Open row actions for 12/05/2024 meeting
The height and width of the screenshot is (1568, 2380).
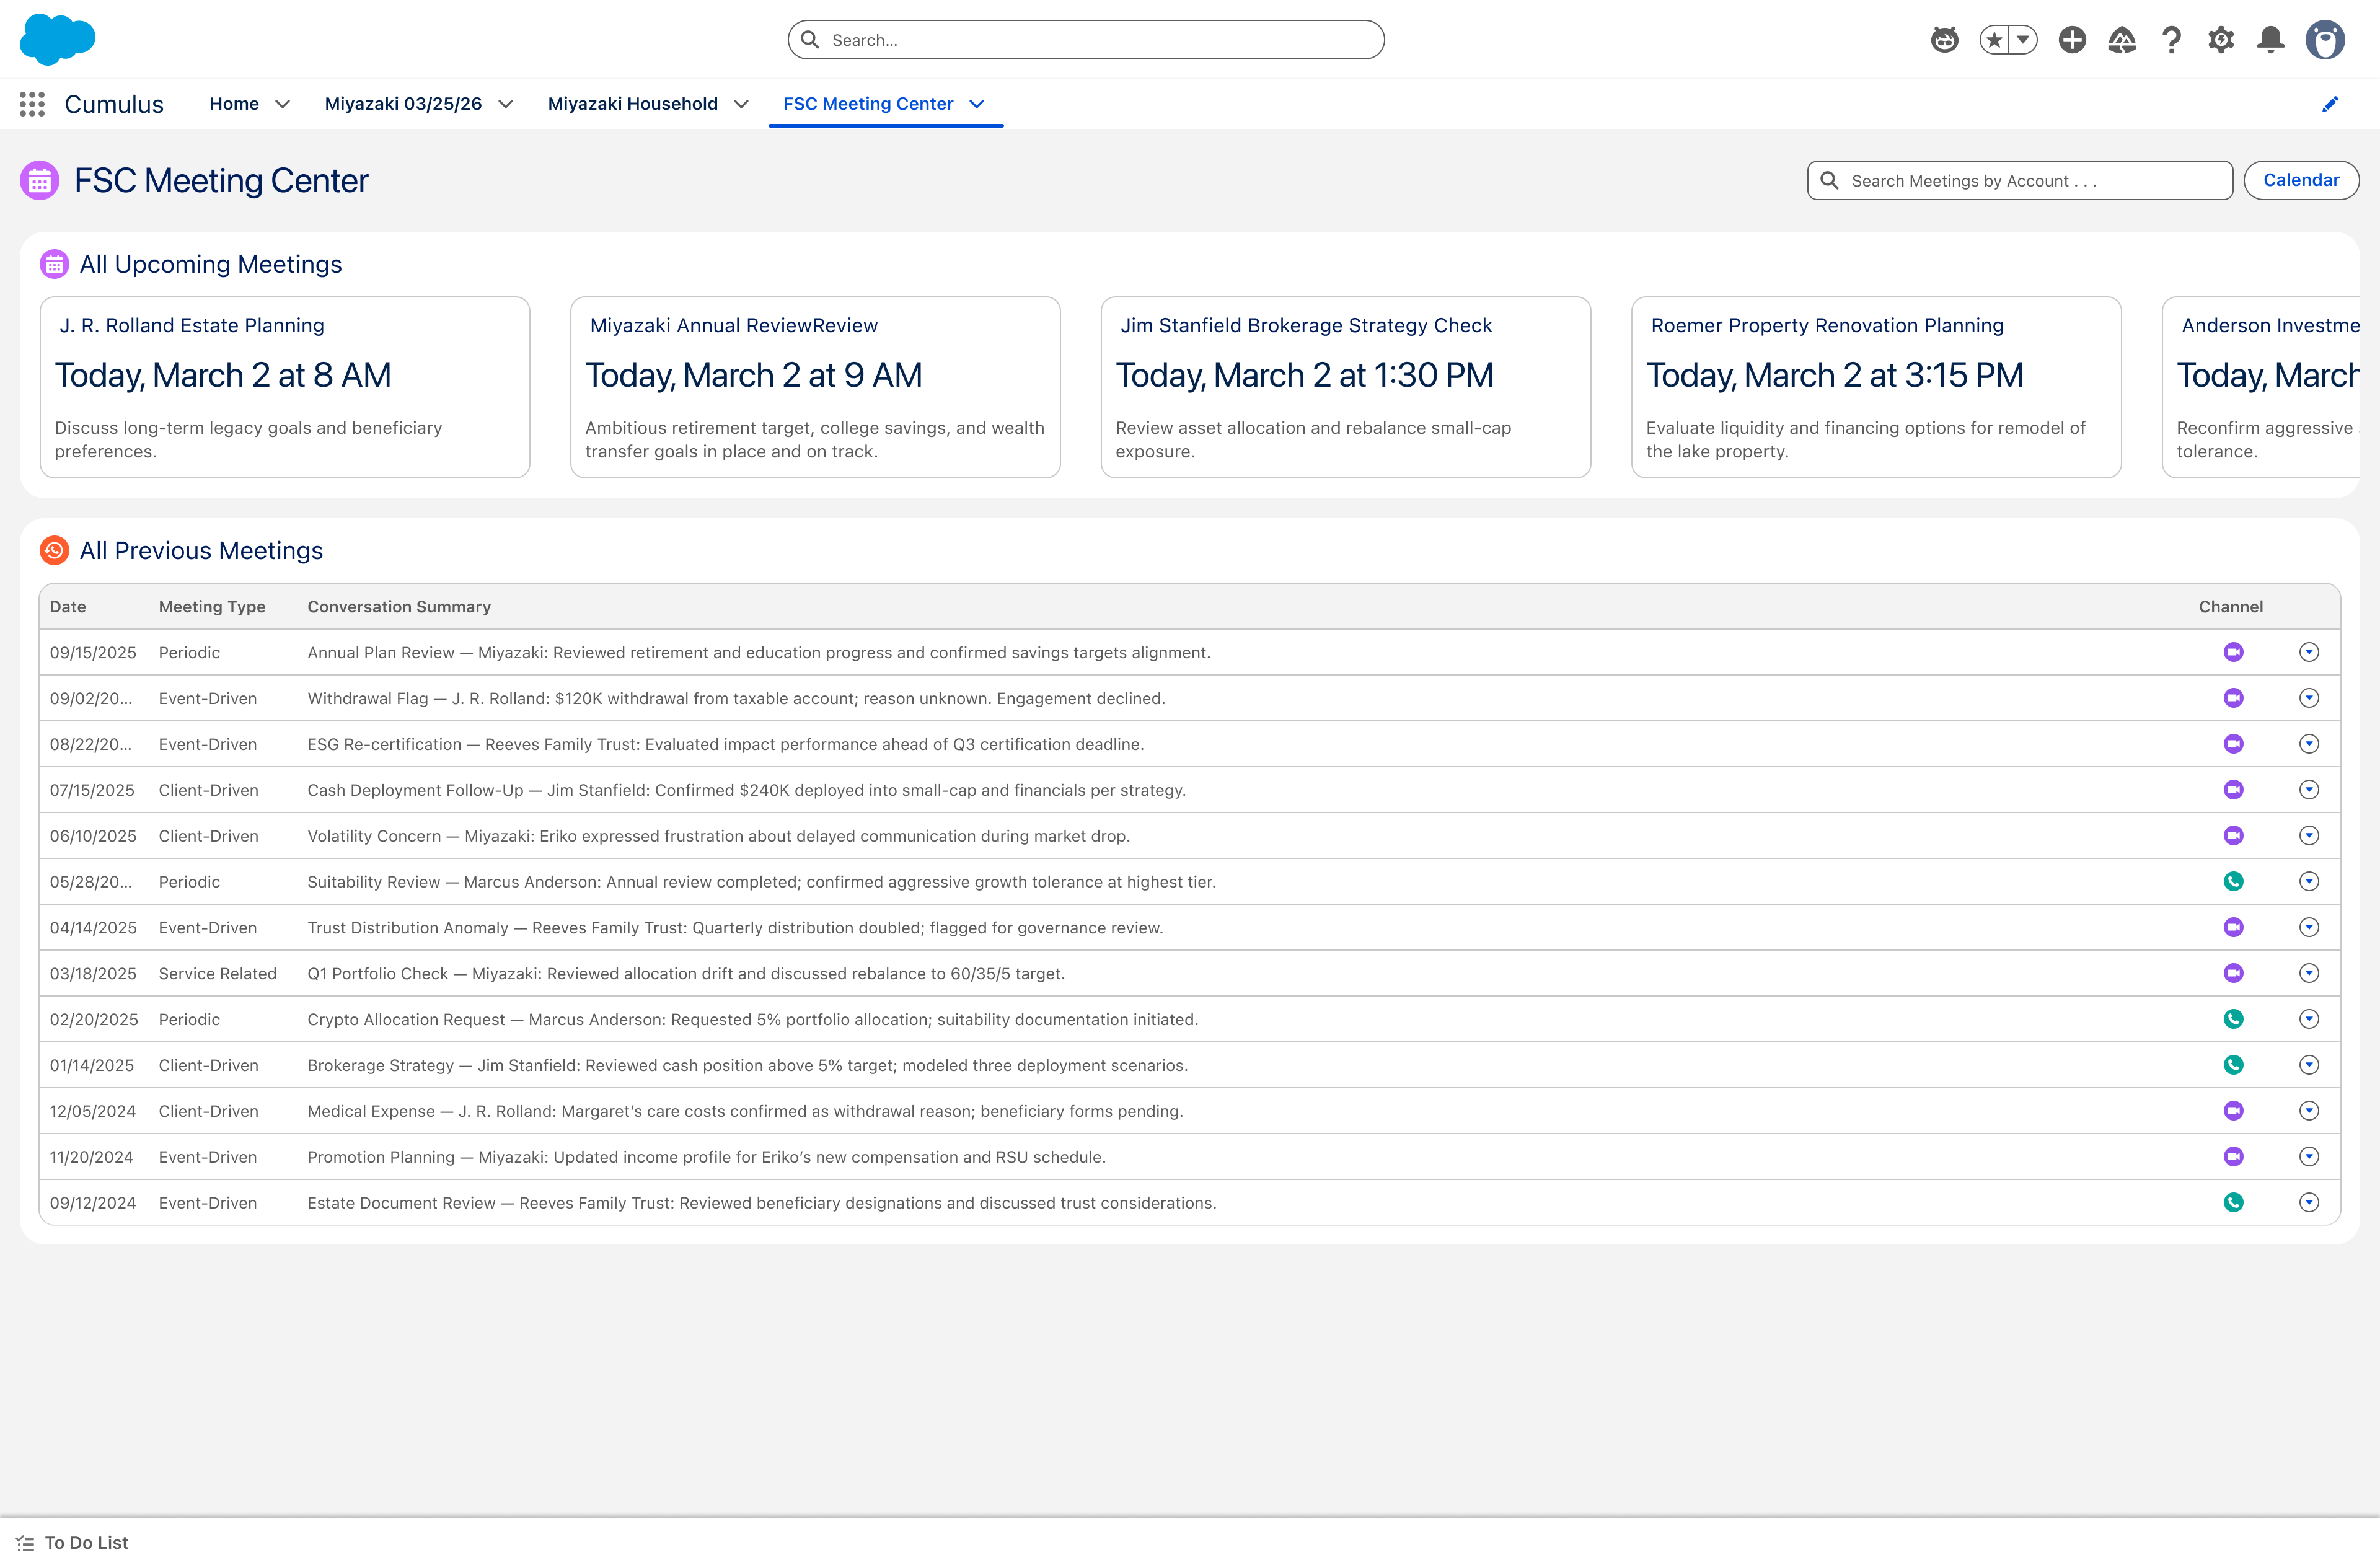pos(2308,1110)
